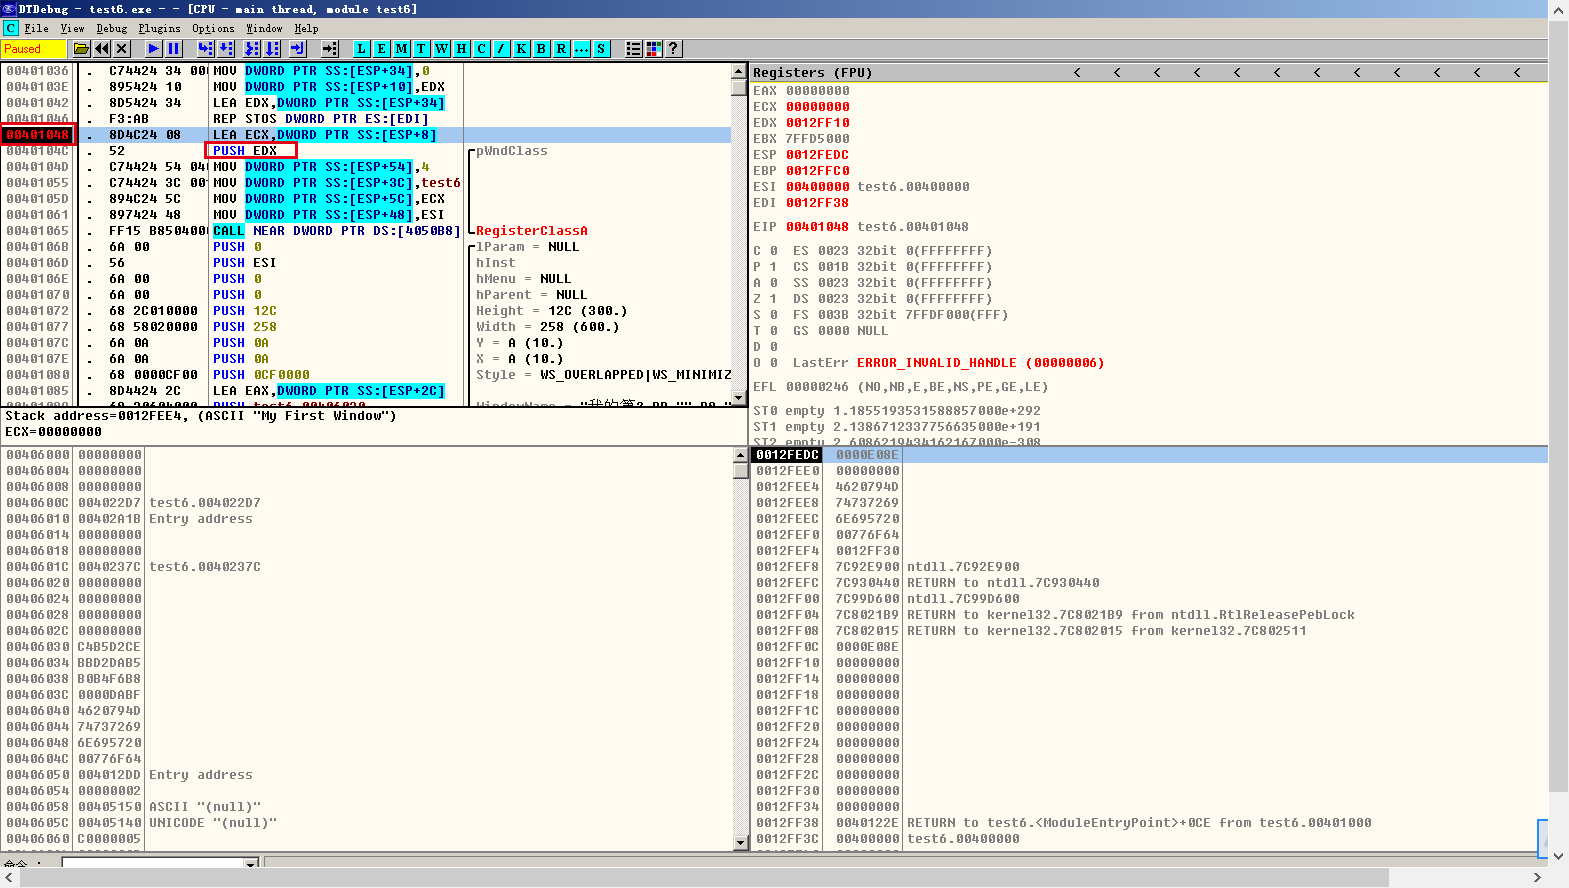Screen dimensions: 1569x888
Task: Open the Plugins menu
Action: (160, 28)
